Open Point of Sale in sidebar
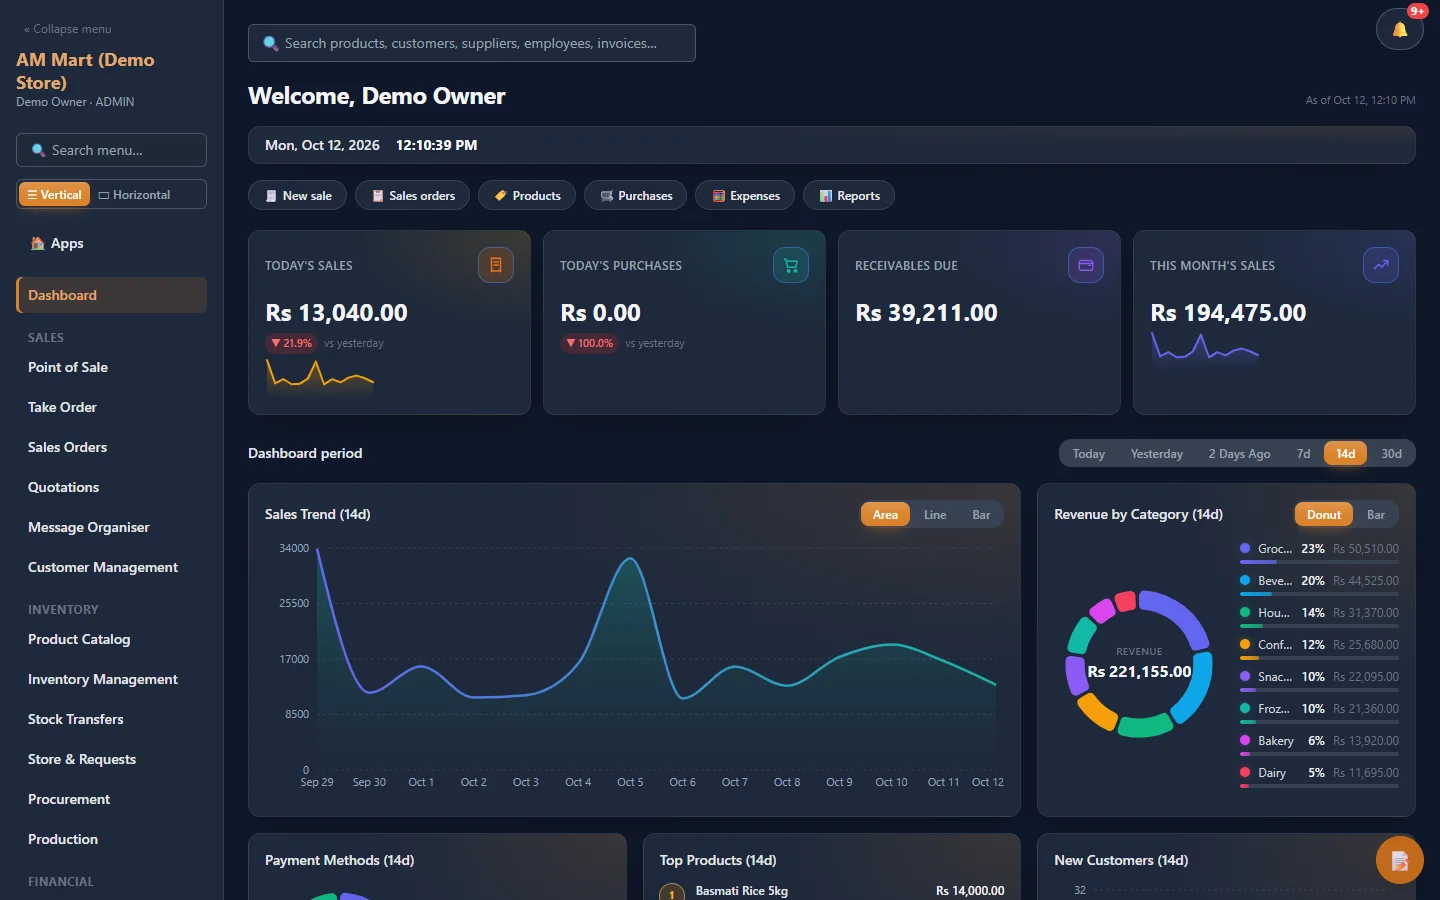The width and height of the screenshot is (1440, 900). pyautogui.click(x=111, y=367)
